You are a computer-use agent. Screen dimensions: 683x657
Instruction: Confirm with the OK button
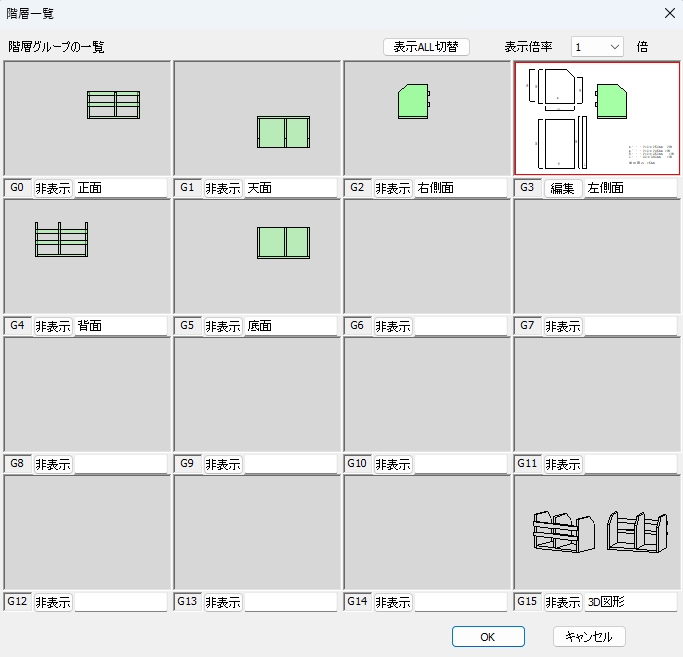(x=488, y=637)
